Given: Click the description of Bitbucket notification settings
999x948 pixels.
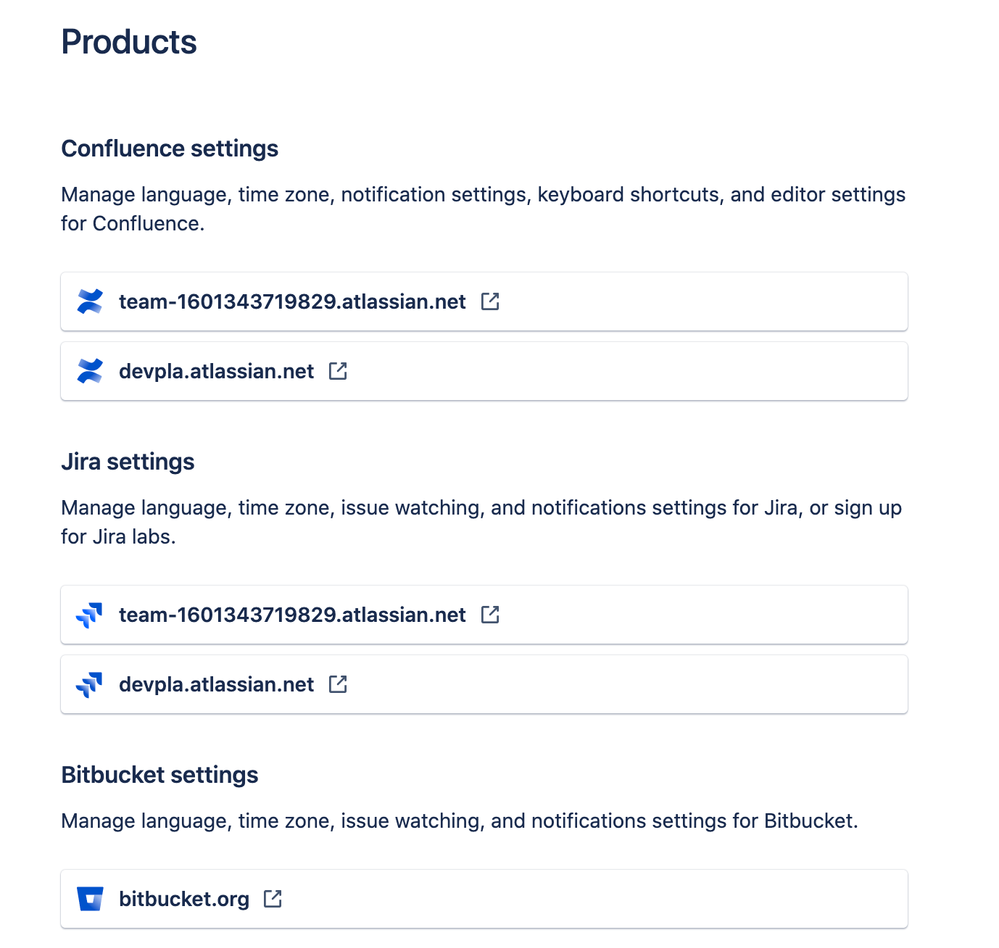Looking at the screenshot, I should (x=459, y=821).
